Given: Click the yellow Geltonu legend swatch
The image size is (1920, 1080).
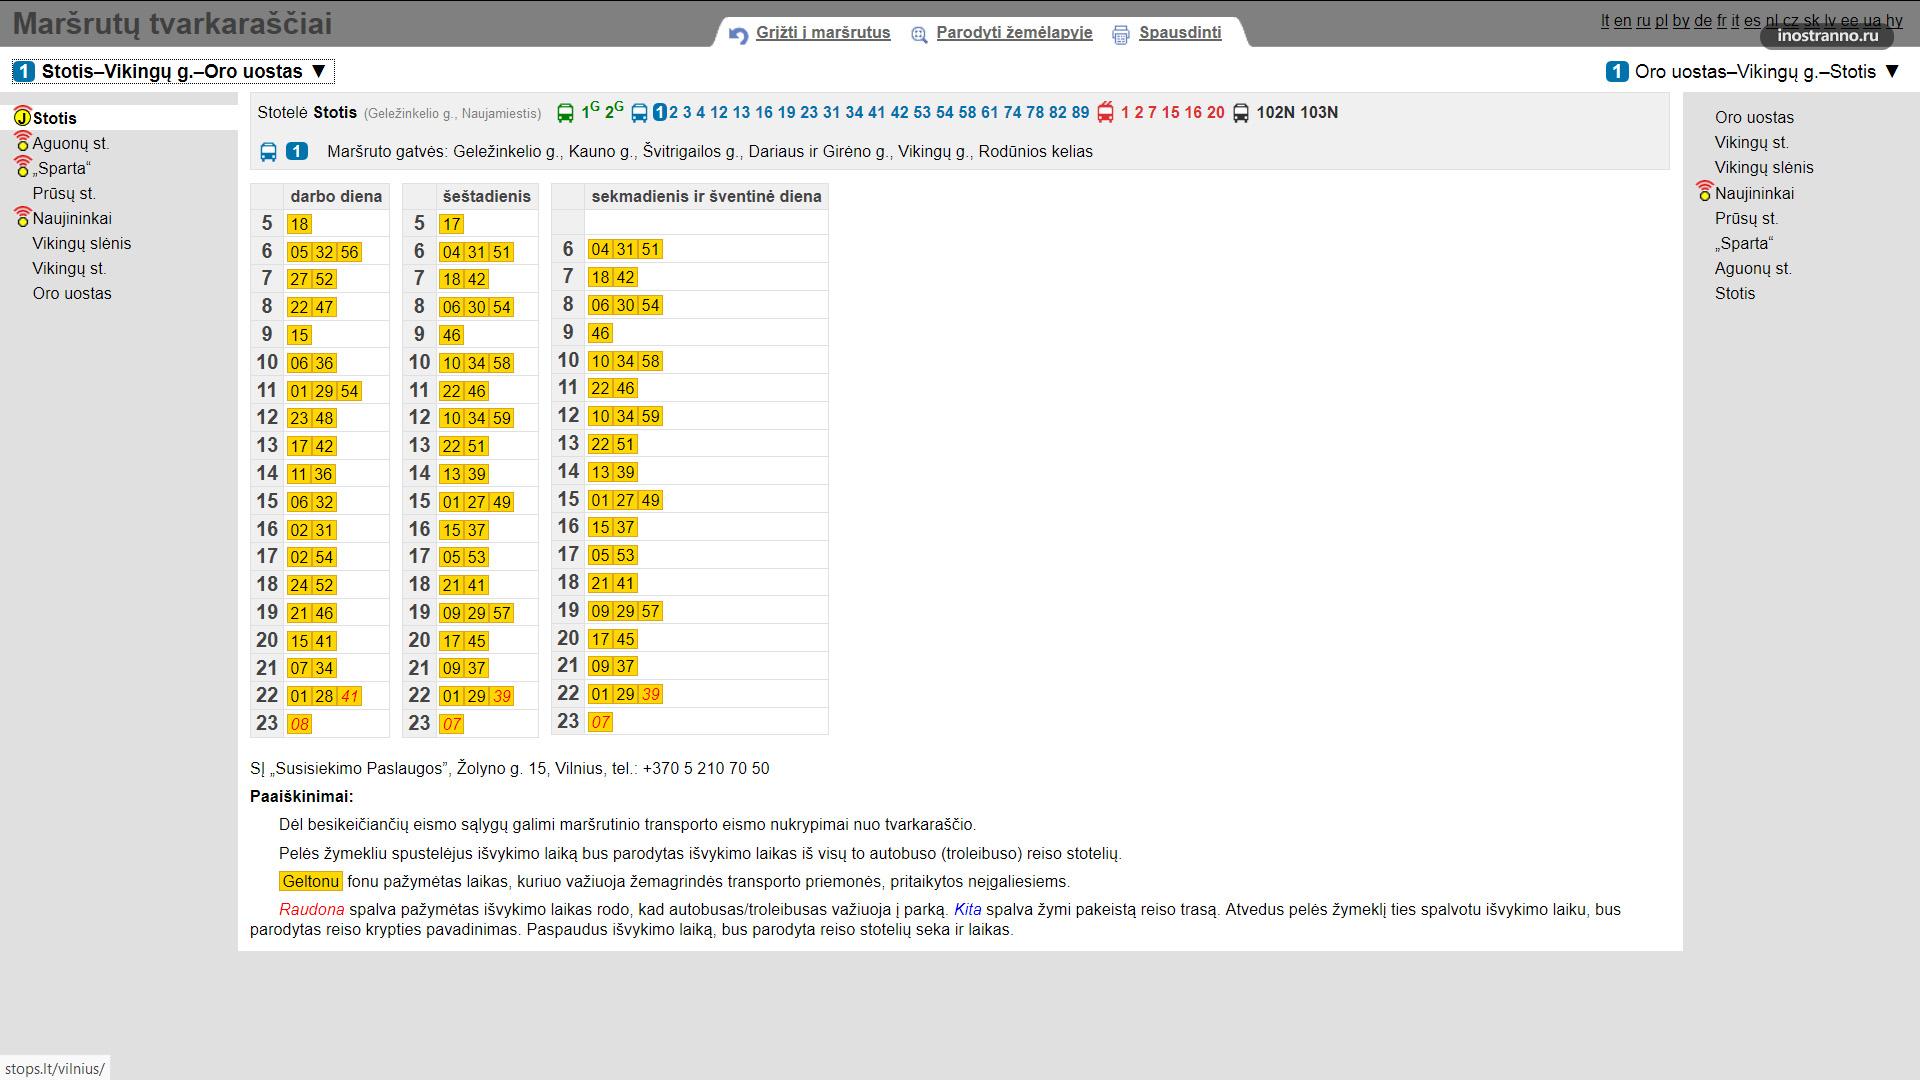Looking at the screenshot, I should (x=310, y=882).
